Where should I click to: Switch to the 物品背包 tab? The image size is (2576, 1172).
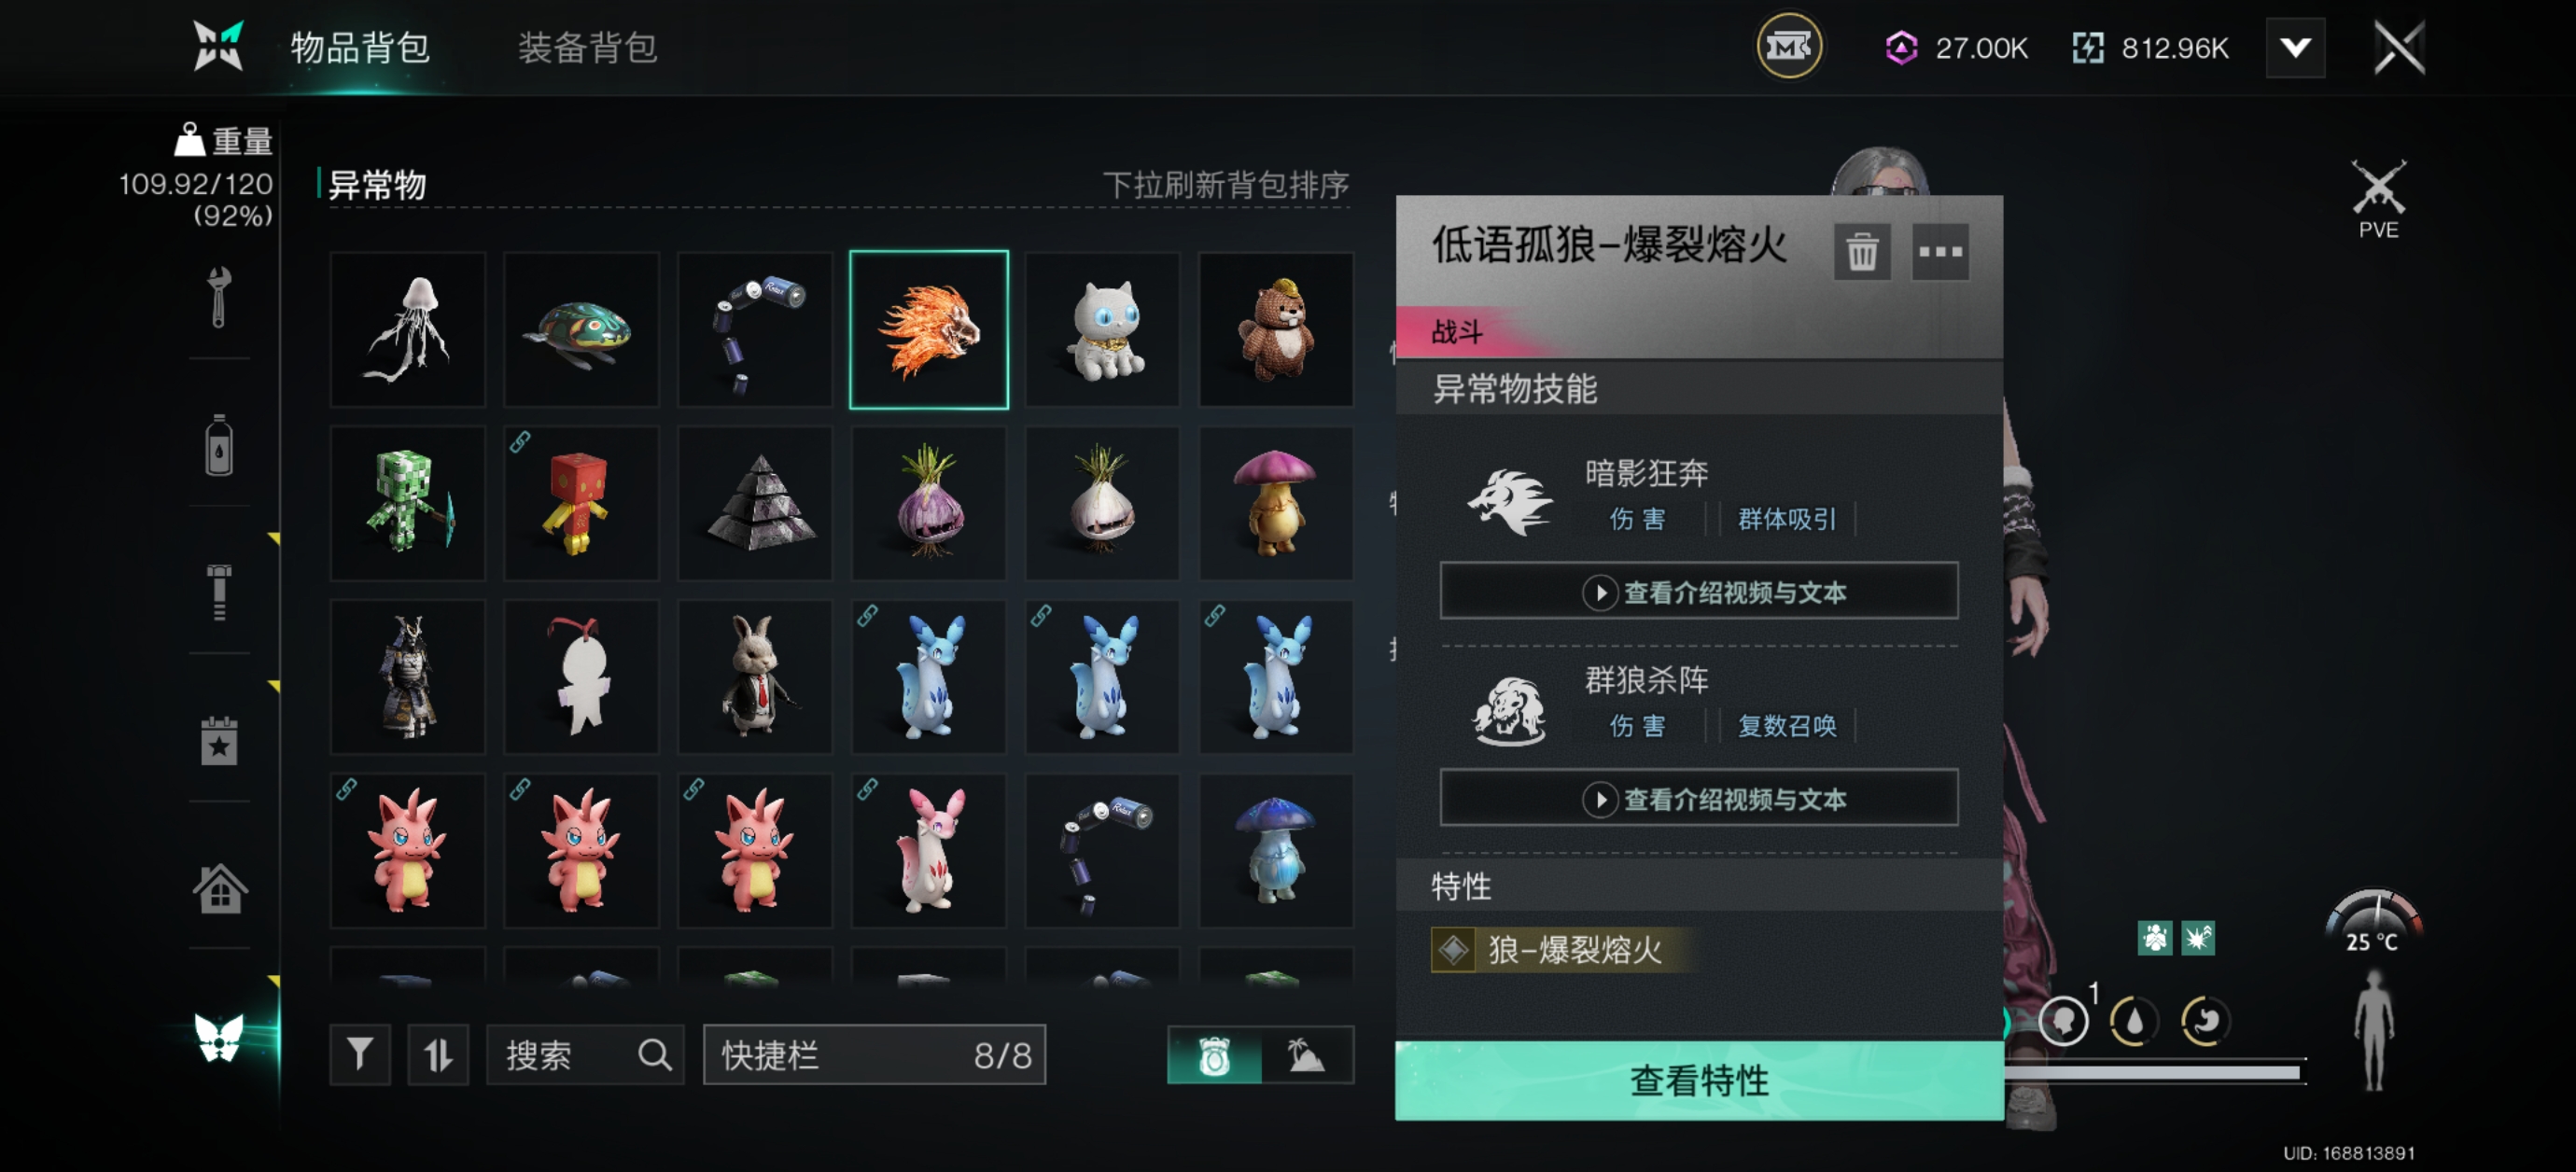tap(360, 47)
